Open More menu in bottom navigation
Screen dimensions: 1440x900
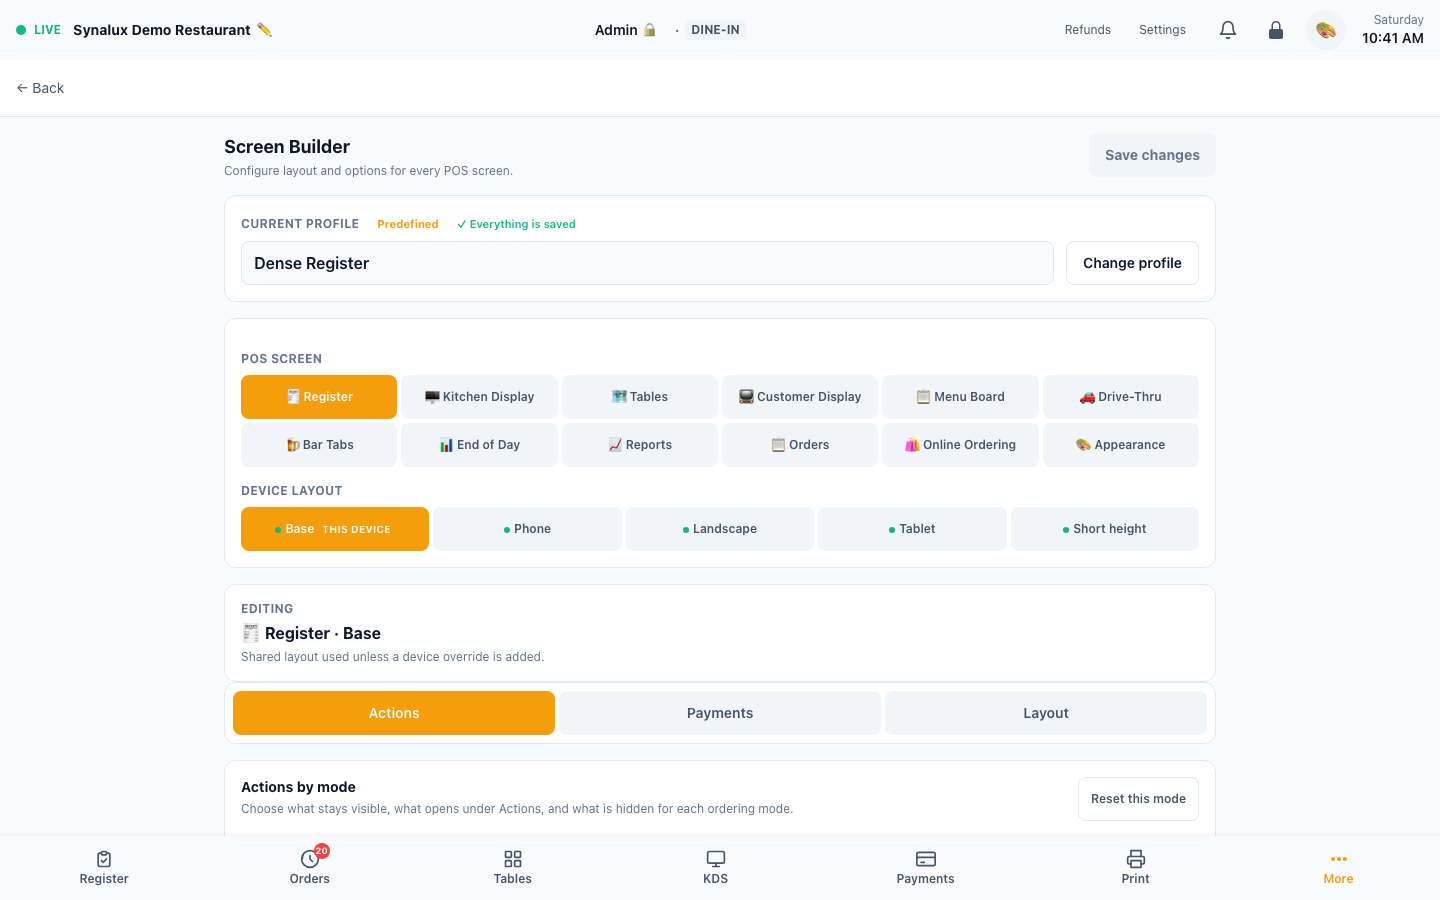coord(1338,867)
